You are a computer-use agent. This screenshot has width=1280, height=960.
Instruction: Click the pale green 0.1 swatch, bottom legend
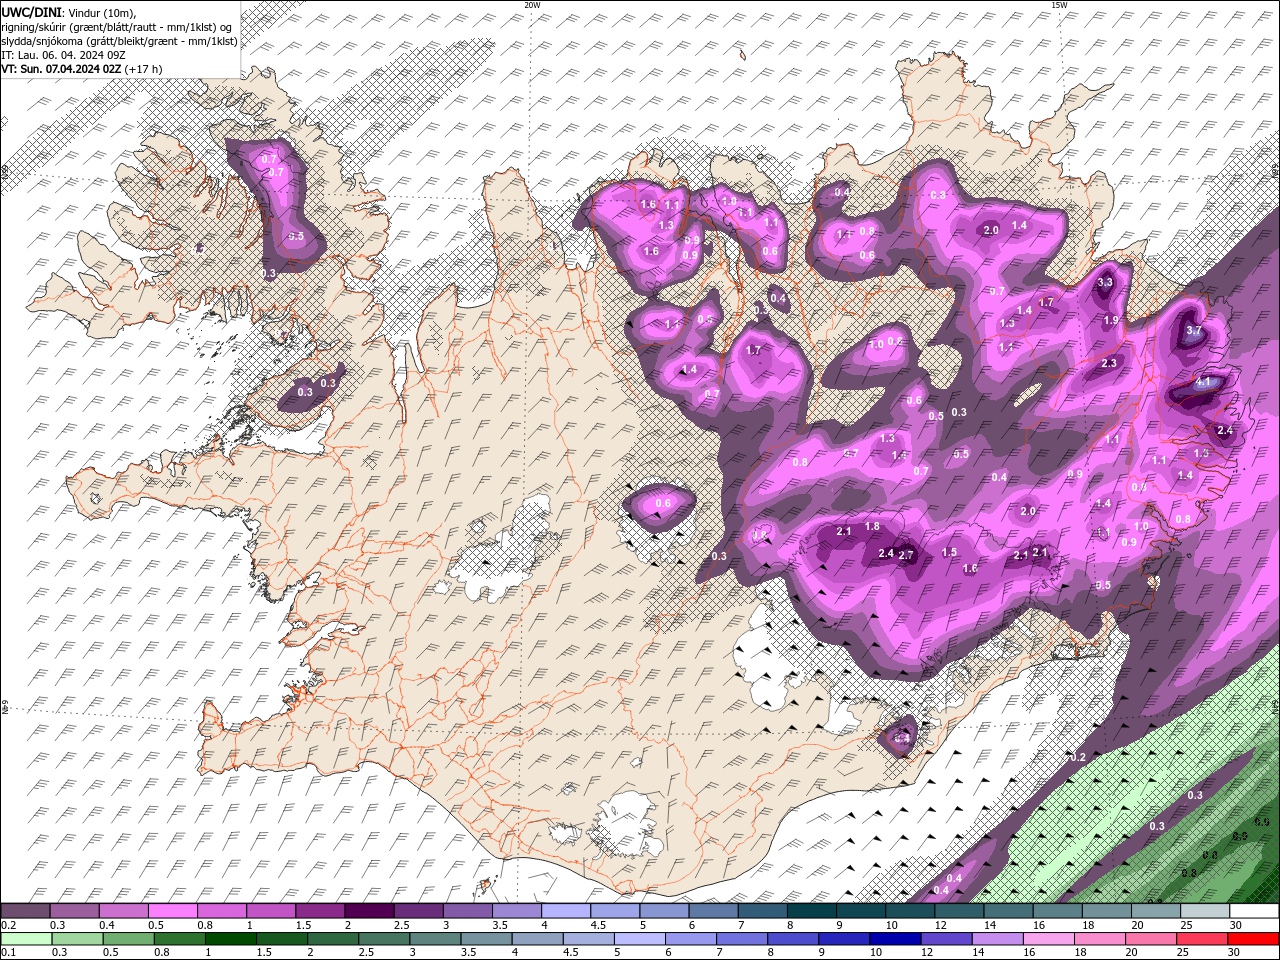pos(26,939)
